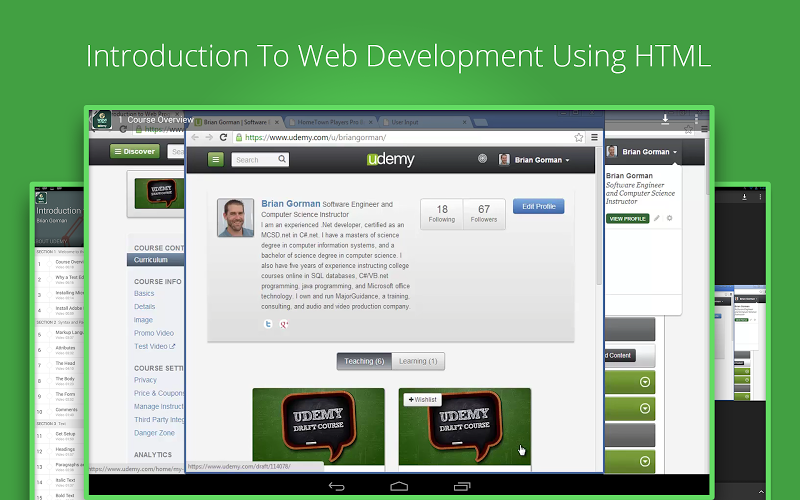Expand the second green section circled arrow
The image size is (800, 500).
point(645,409)
